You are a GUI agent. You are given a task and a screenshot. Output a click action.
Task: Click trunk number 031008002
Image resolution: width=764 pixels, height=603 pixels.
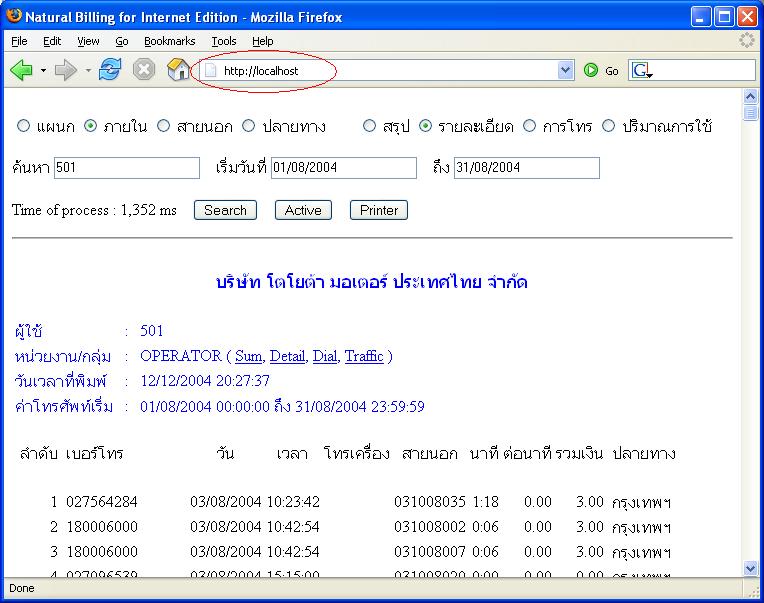click(x=430, y=527)
